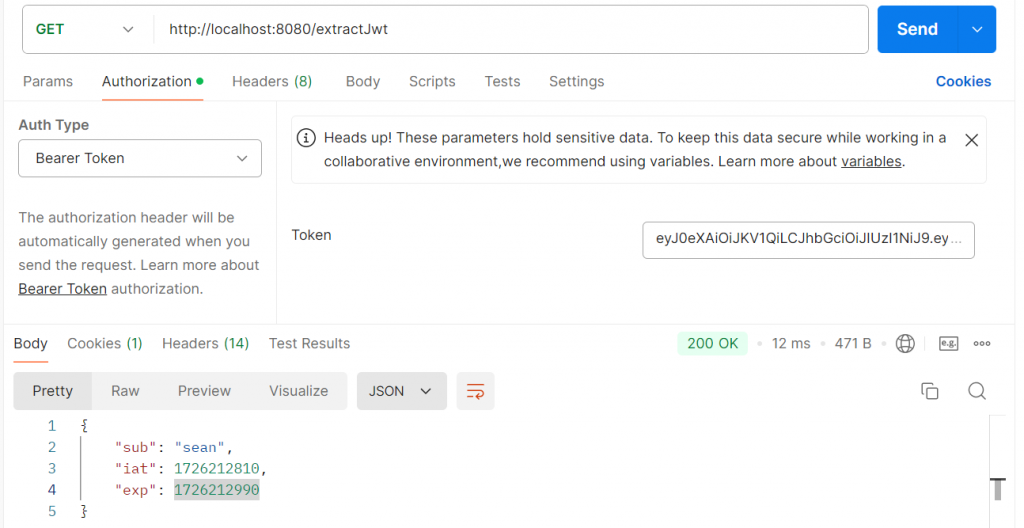Open the Bearer Token auth type dropdown
The image size is (1024, 528).
click(140, 158)
